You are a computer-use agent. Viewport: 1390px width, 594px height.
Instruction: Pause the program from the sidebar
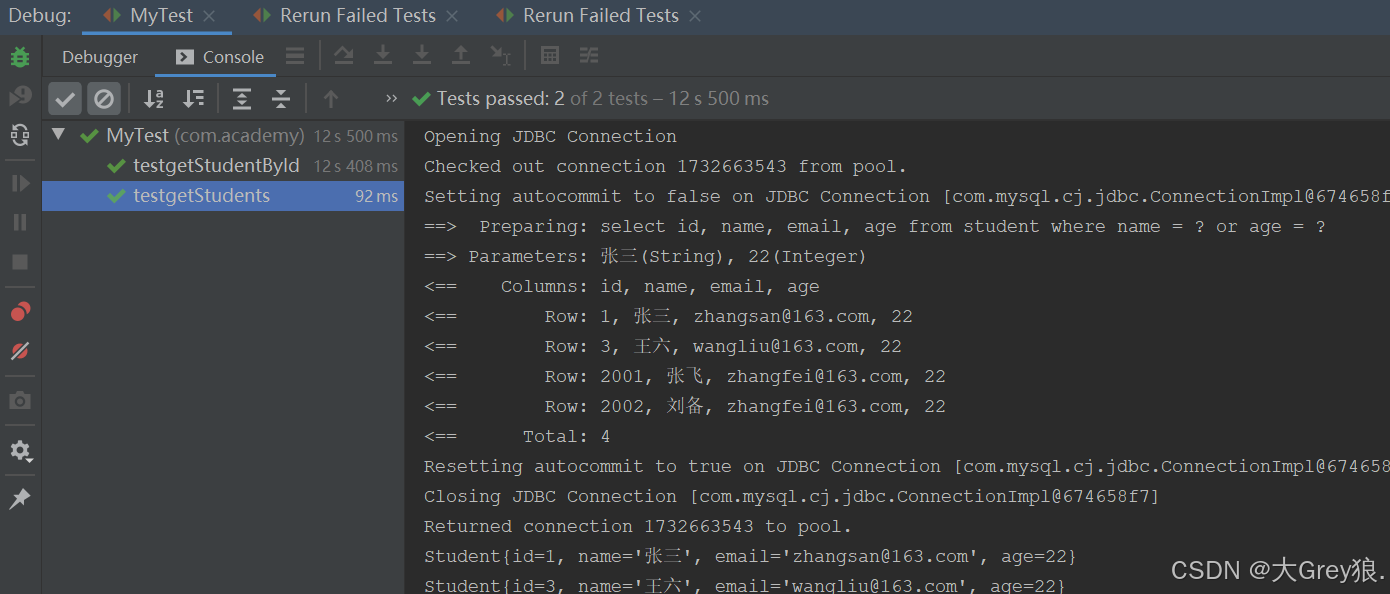coord(20,222)
